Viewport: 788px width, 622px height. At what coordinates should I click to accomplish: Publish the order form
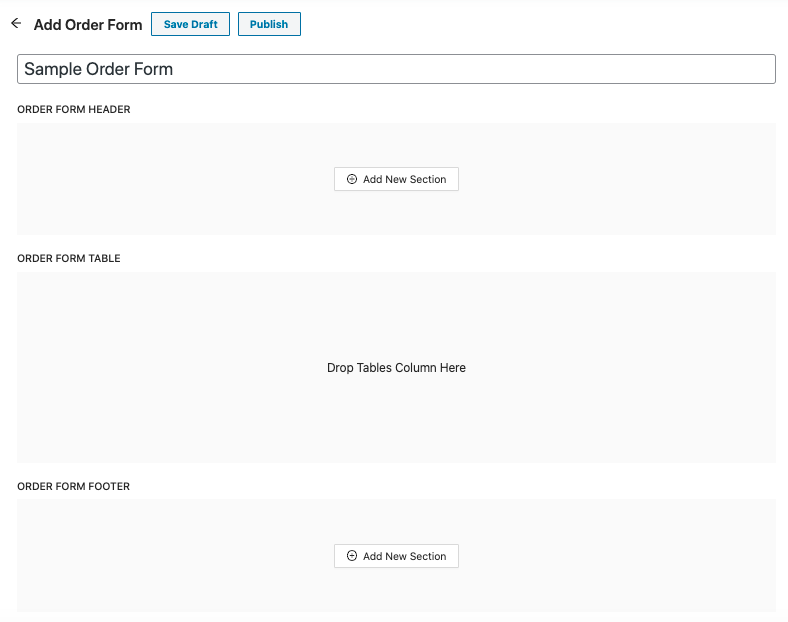[269, 24]
